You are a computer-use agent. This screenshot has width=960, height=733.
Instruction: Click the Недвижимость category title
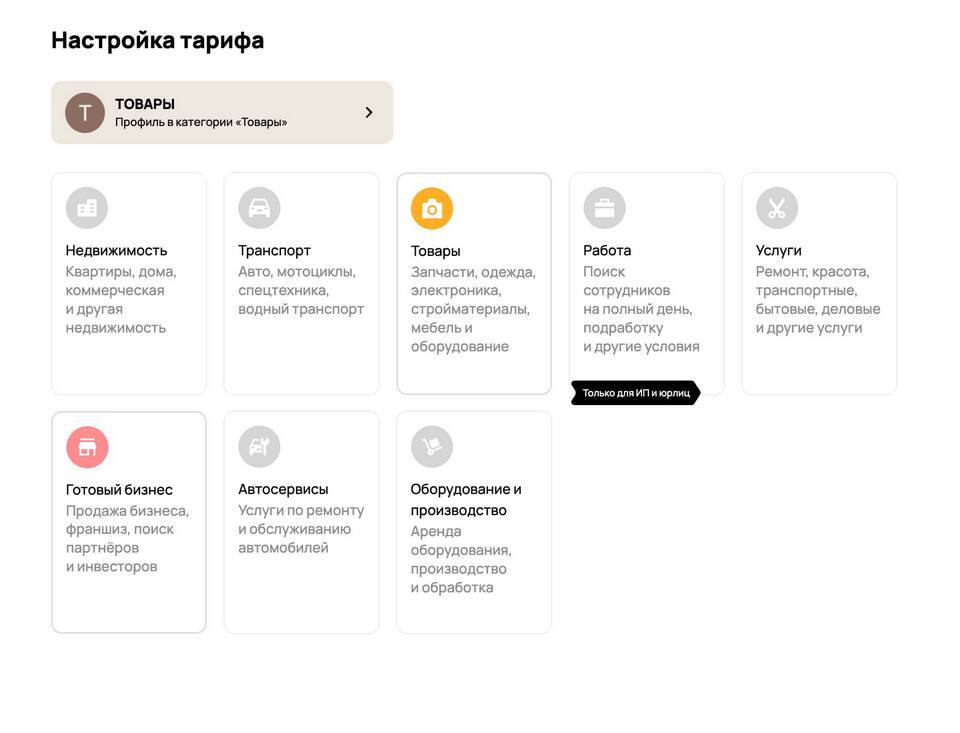tap(116, 250)
